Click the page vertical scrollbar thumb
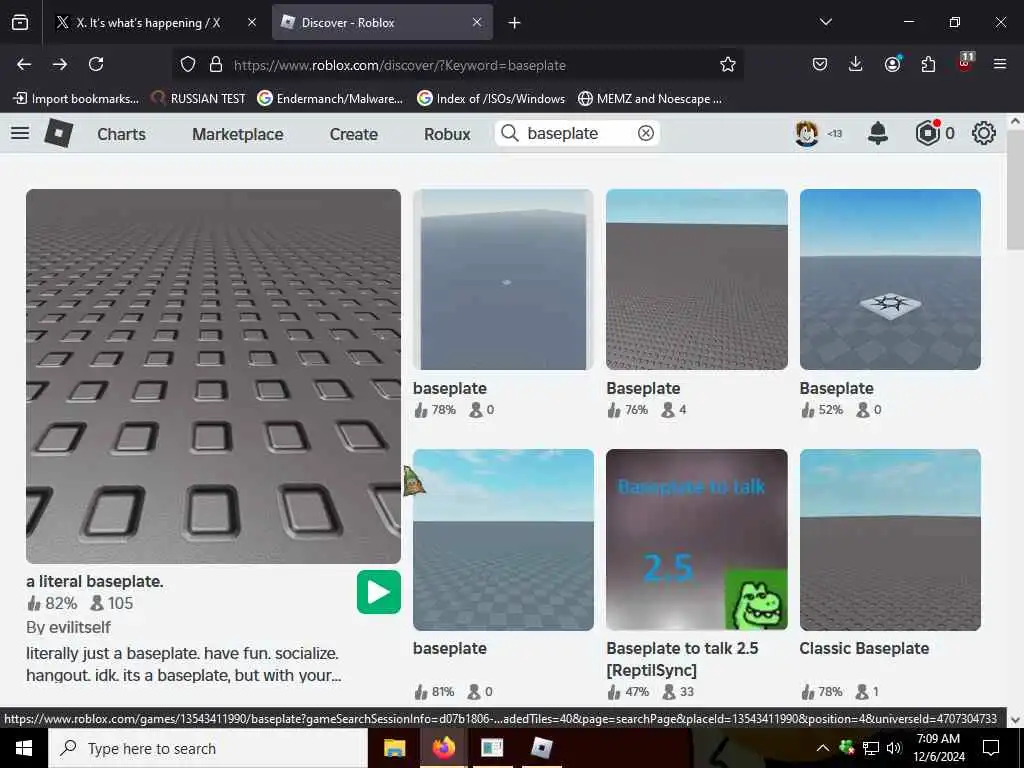This screenshot has width=1024, height=768. [x=1015, y=189]
